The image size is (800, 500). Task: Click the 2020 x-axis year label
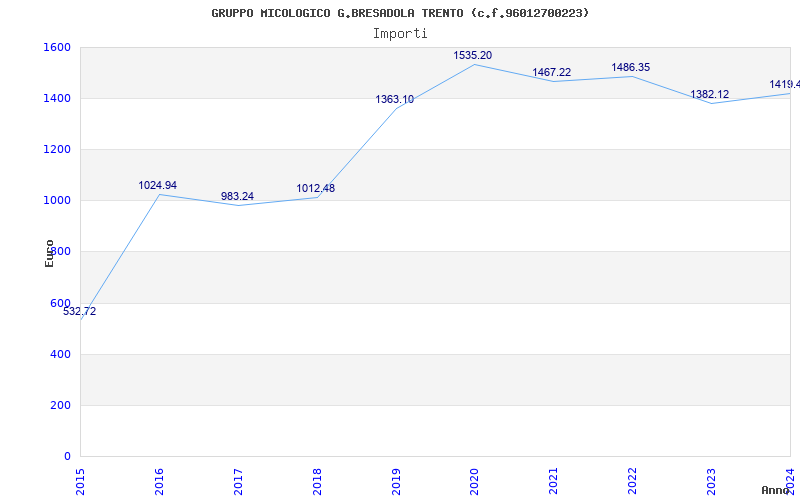(x=474, y=481)
